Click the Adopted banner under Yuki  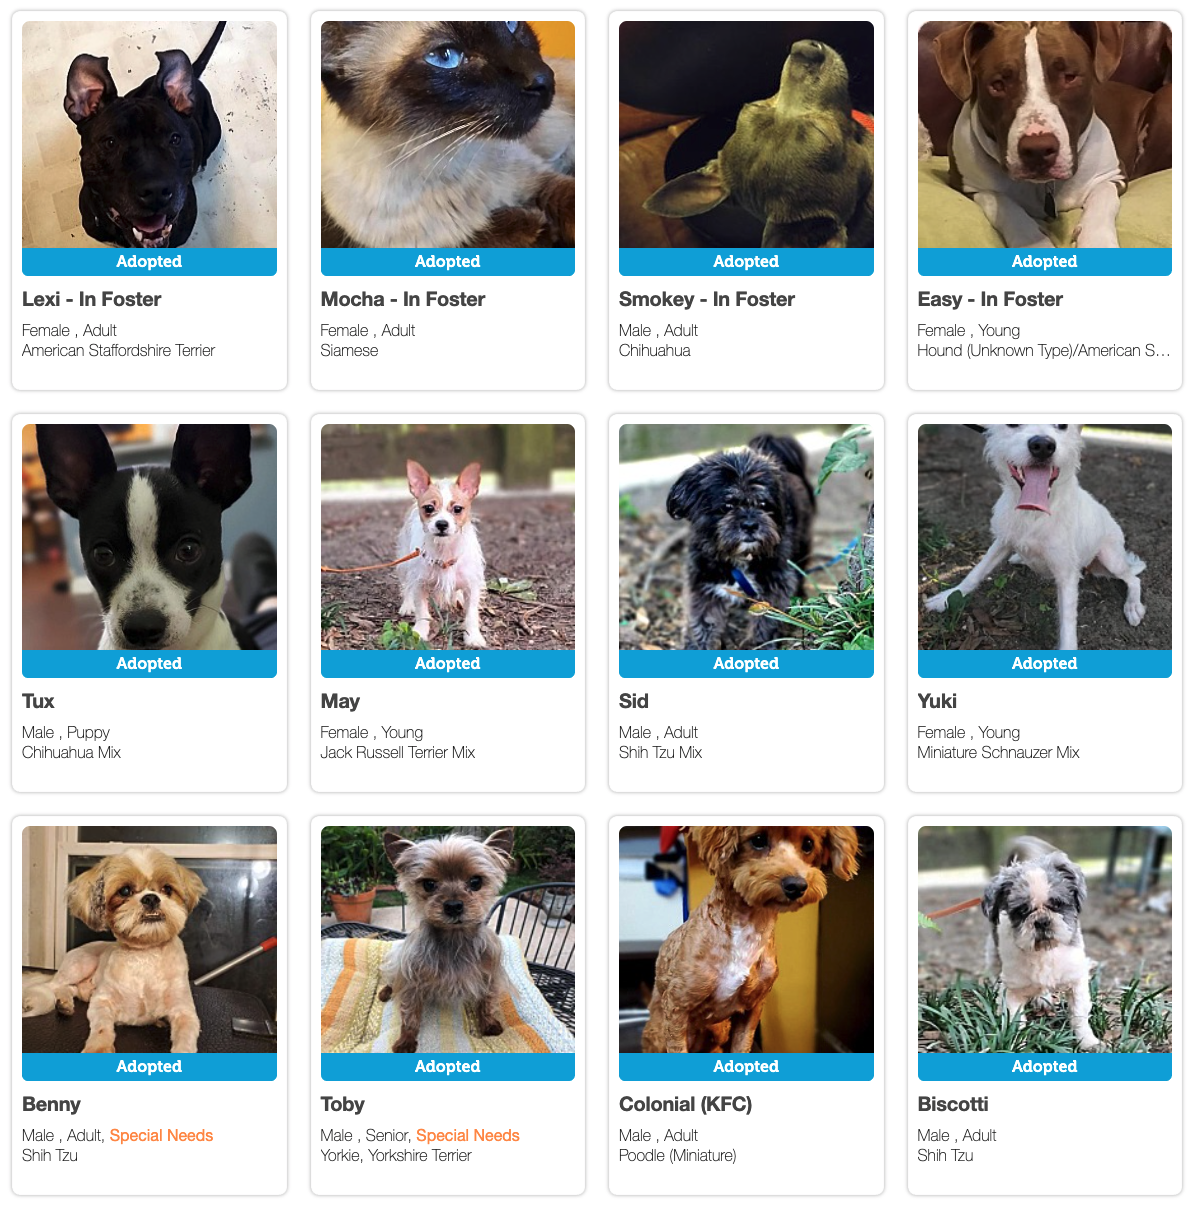[x=1044, y=664]
